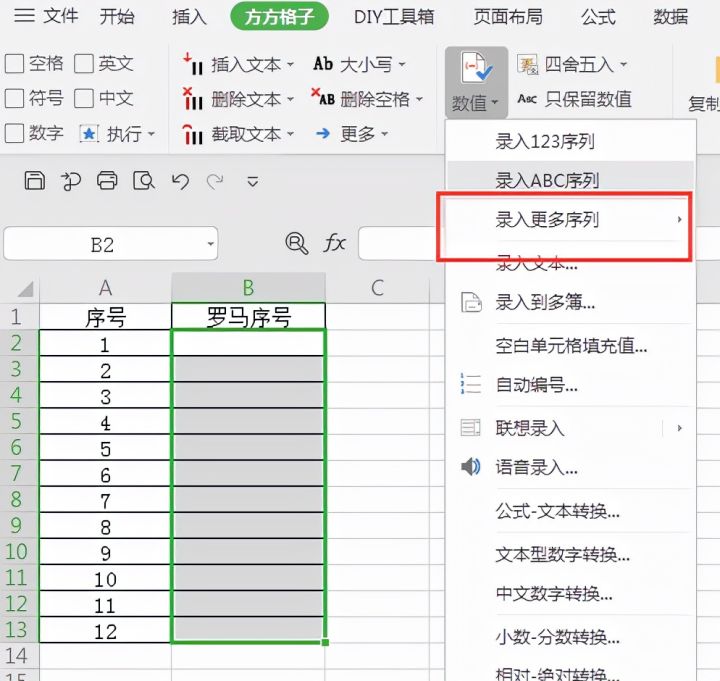
Task: Click the export icon beside save
Action: point(71,181)
